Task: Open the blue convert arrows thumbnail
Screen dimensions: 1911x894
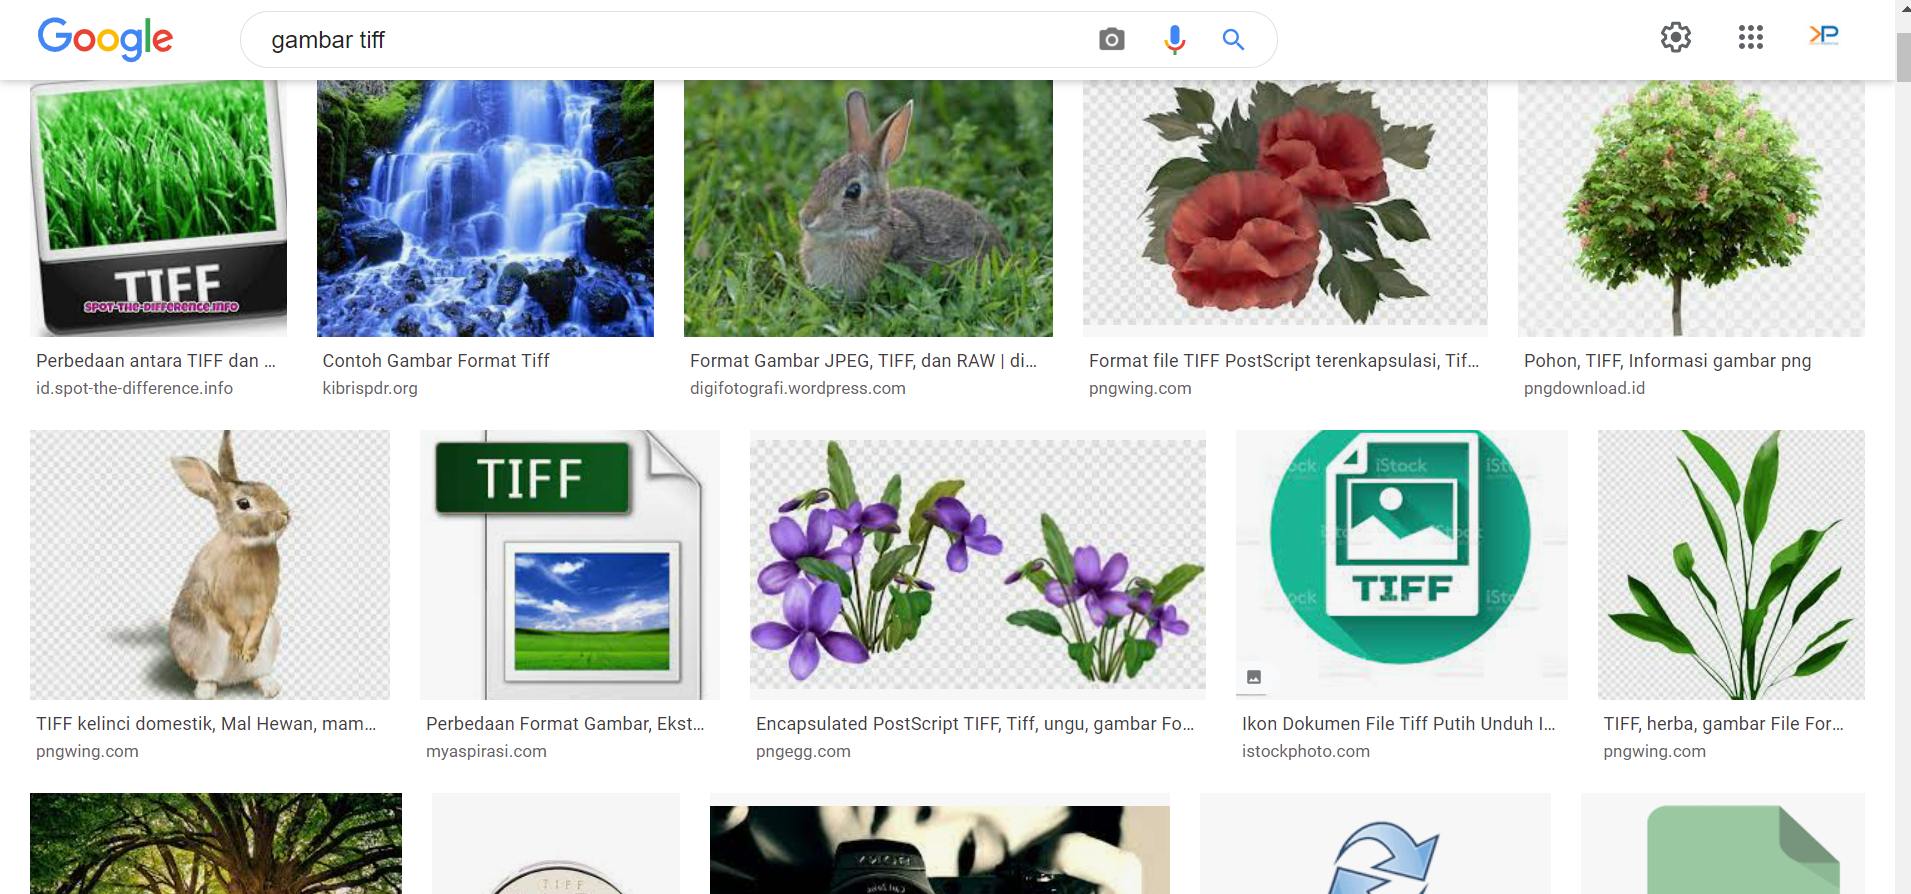Action: point(1375,843)
